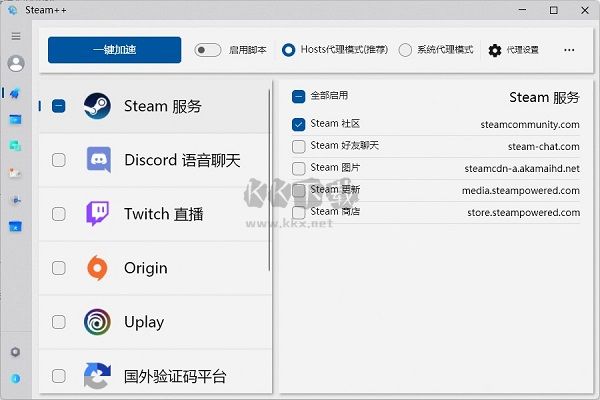Open the blue info icon at sidebar bottom
The width and height of the screenshot is (600, 400).
[x=16, y=379]
